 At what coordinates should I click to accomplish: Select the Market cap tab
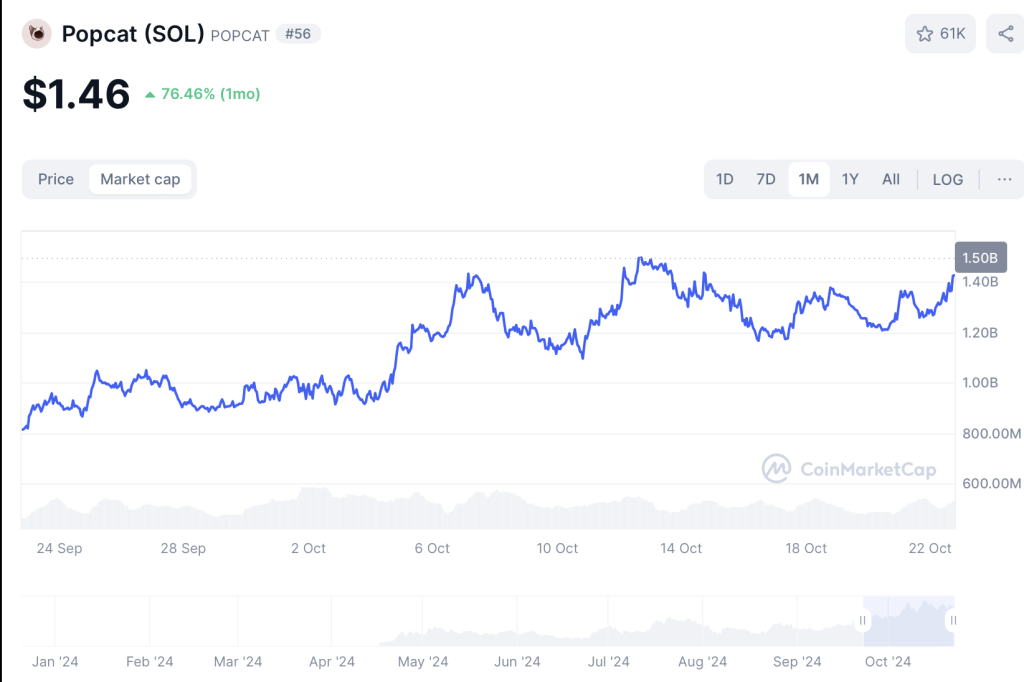point(140,179)
